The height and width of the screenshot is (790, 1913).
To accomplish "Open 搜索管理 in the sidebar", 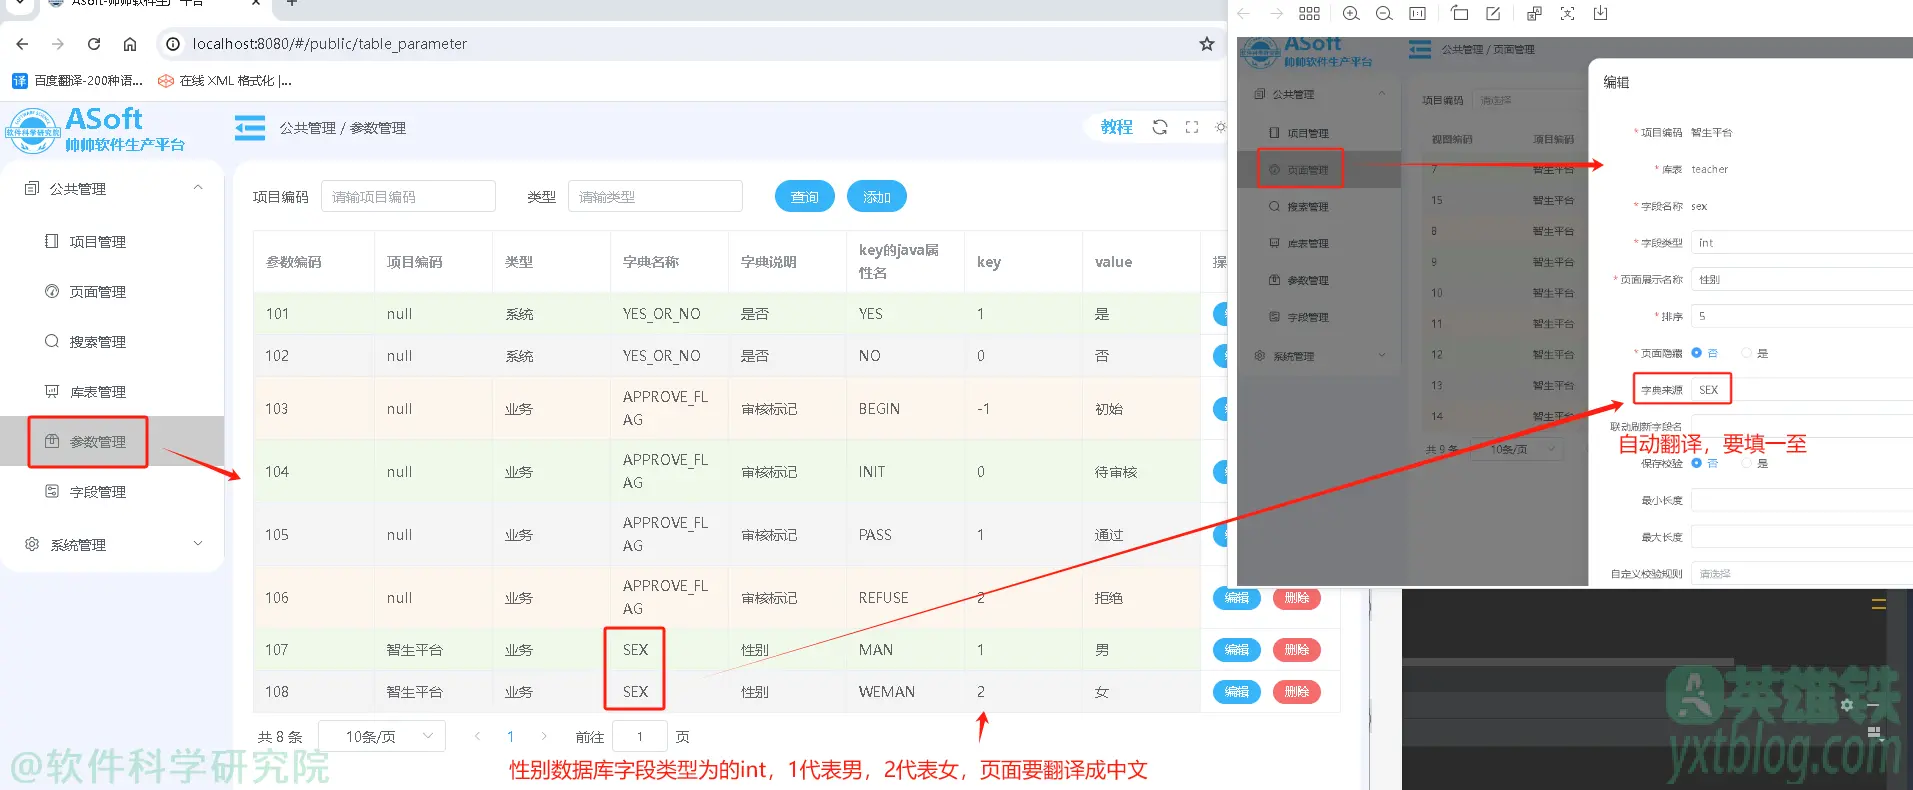I will [112, 341].
